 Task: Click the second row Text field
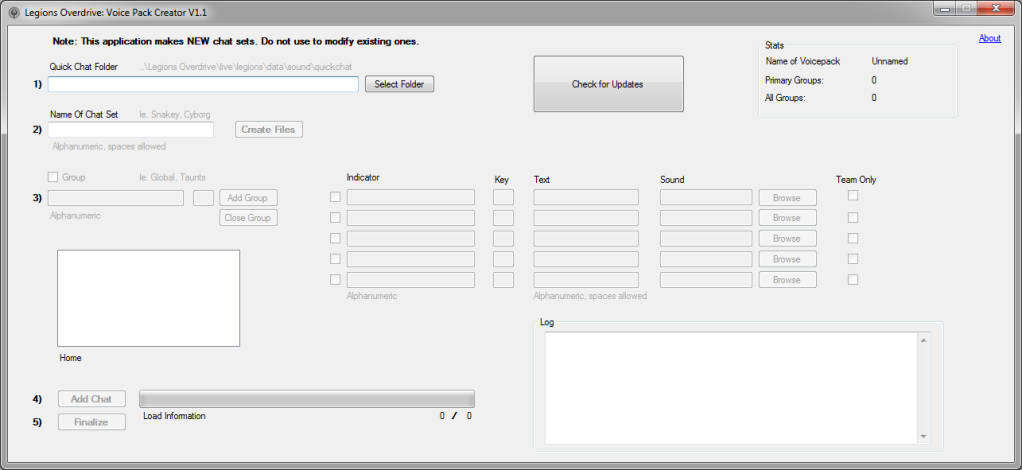tap(586, 218)
